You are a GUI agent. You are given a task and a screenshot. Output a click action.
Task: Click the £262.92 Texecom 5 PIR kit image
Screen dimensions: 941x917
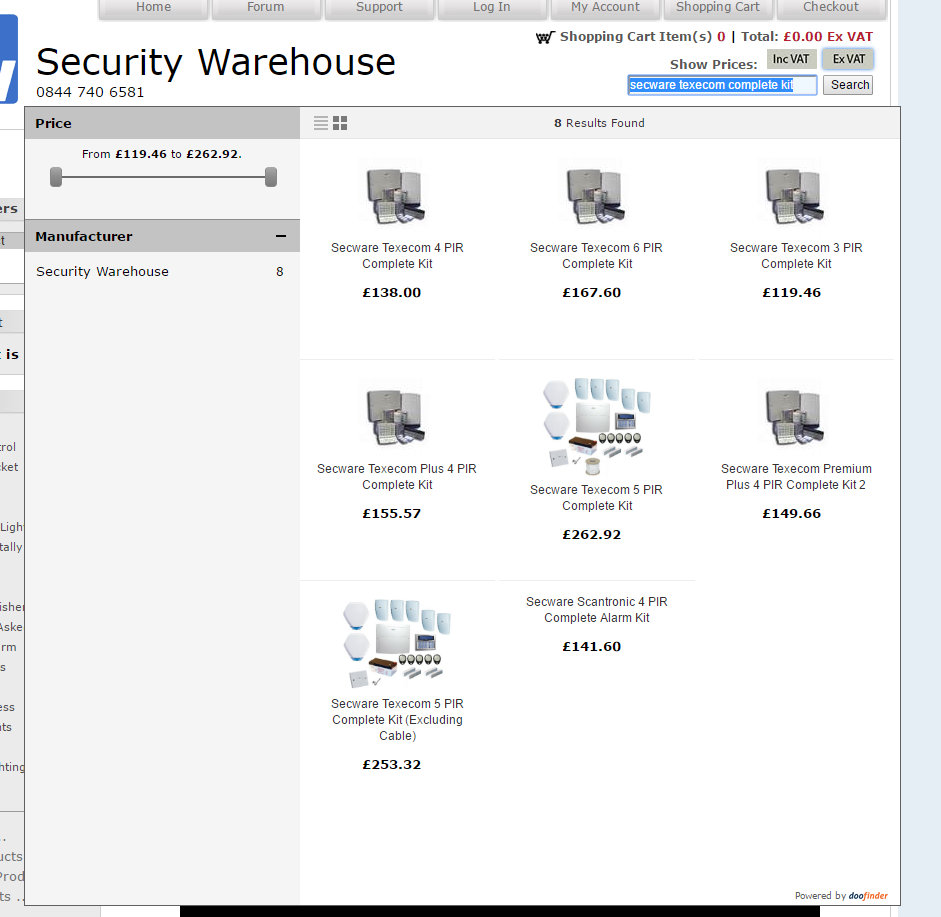coord(597,426)
